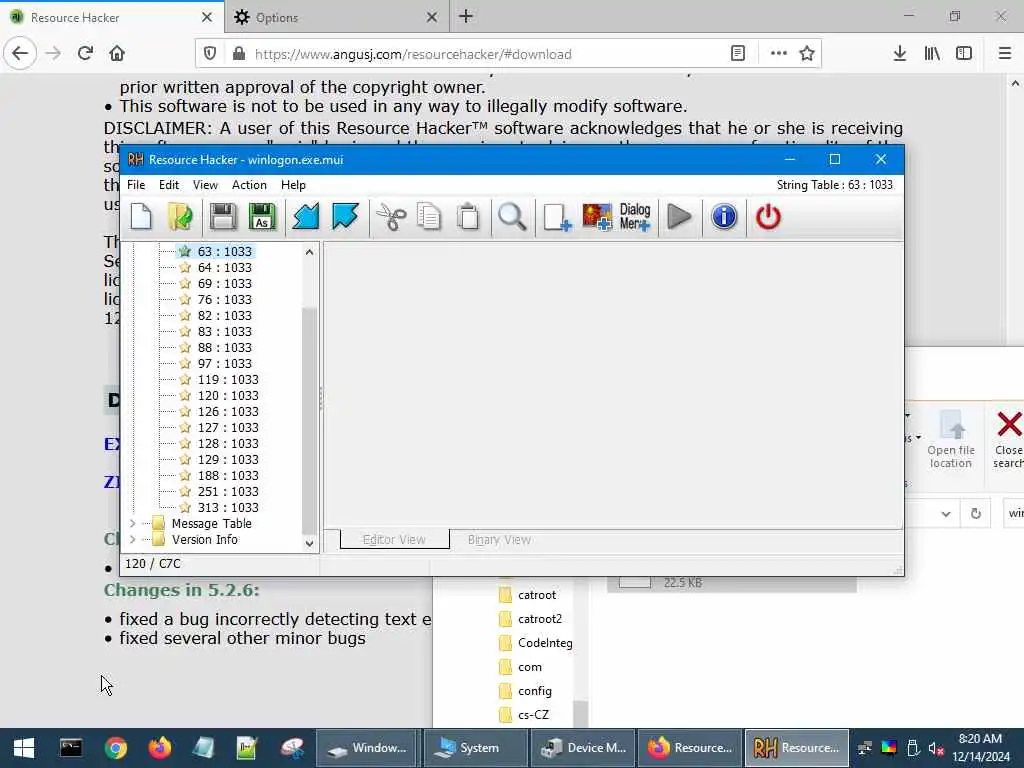Refresh the Explorer window

[976, 514]
